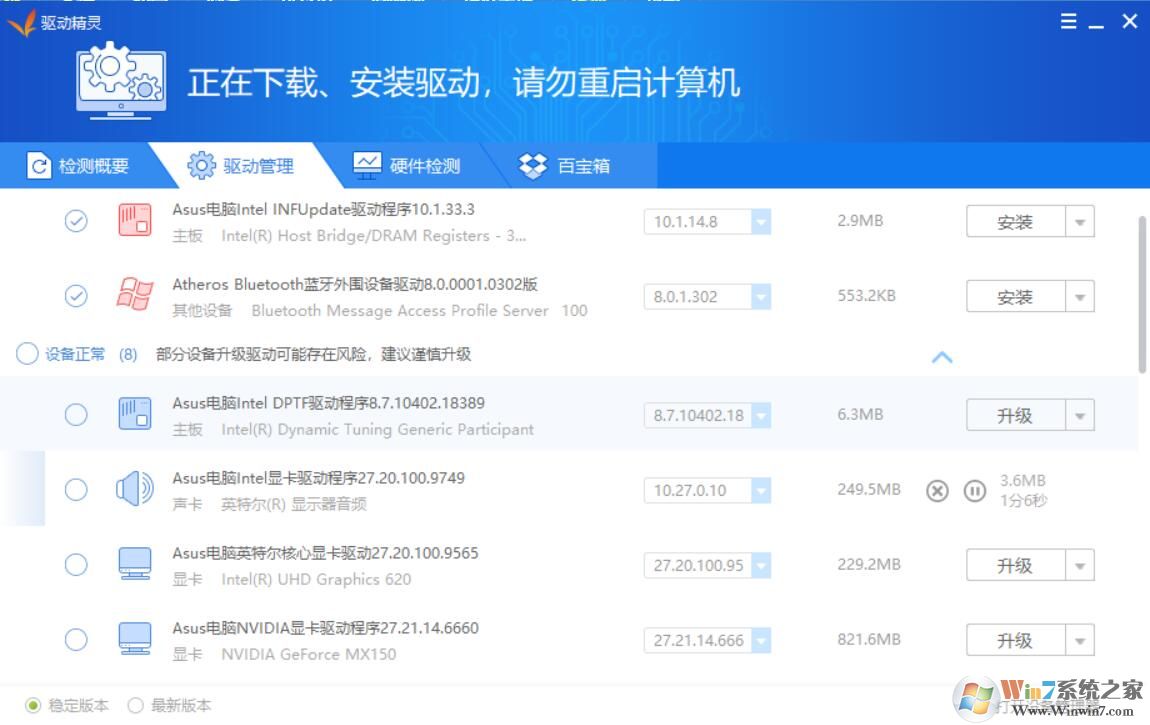
Task: Collapse the 设备正常 section with the chevron
Action: [942, 357]
